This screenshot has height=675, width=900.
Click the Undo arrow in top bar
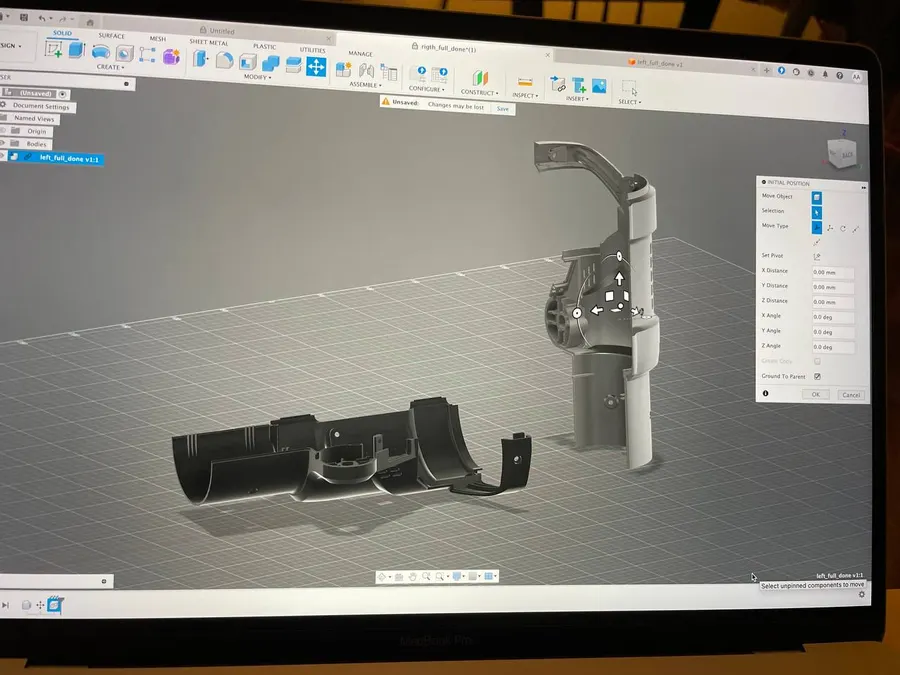(x=42, y=18)
